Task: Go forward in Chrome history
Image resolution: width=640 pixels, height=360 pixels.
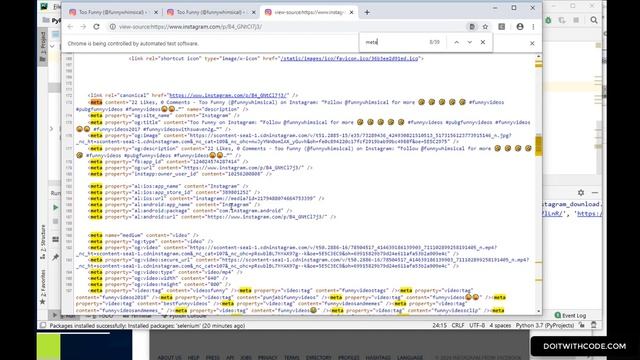Action: (x=83, y=27)
